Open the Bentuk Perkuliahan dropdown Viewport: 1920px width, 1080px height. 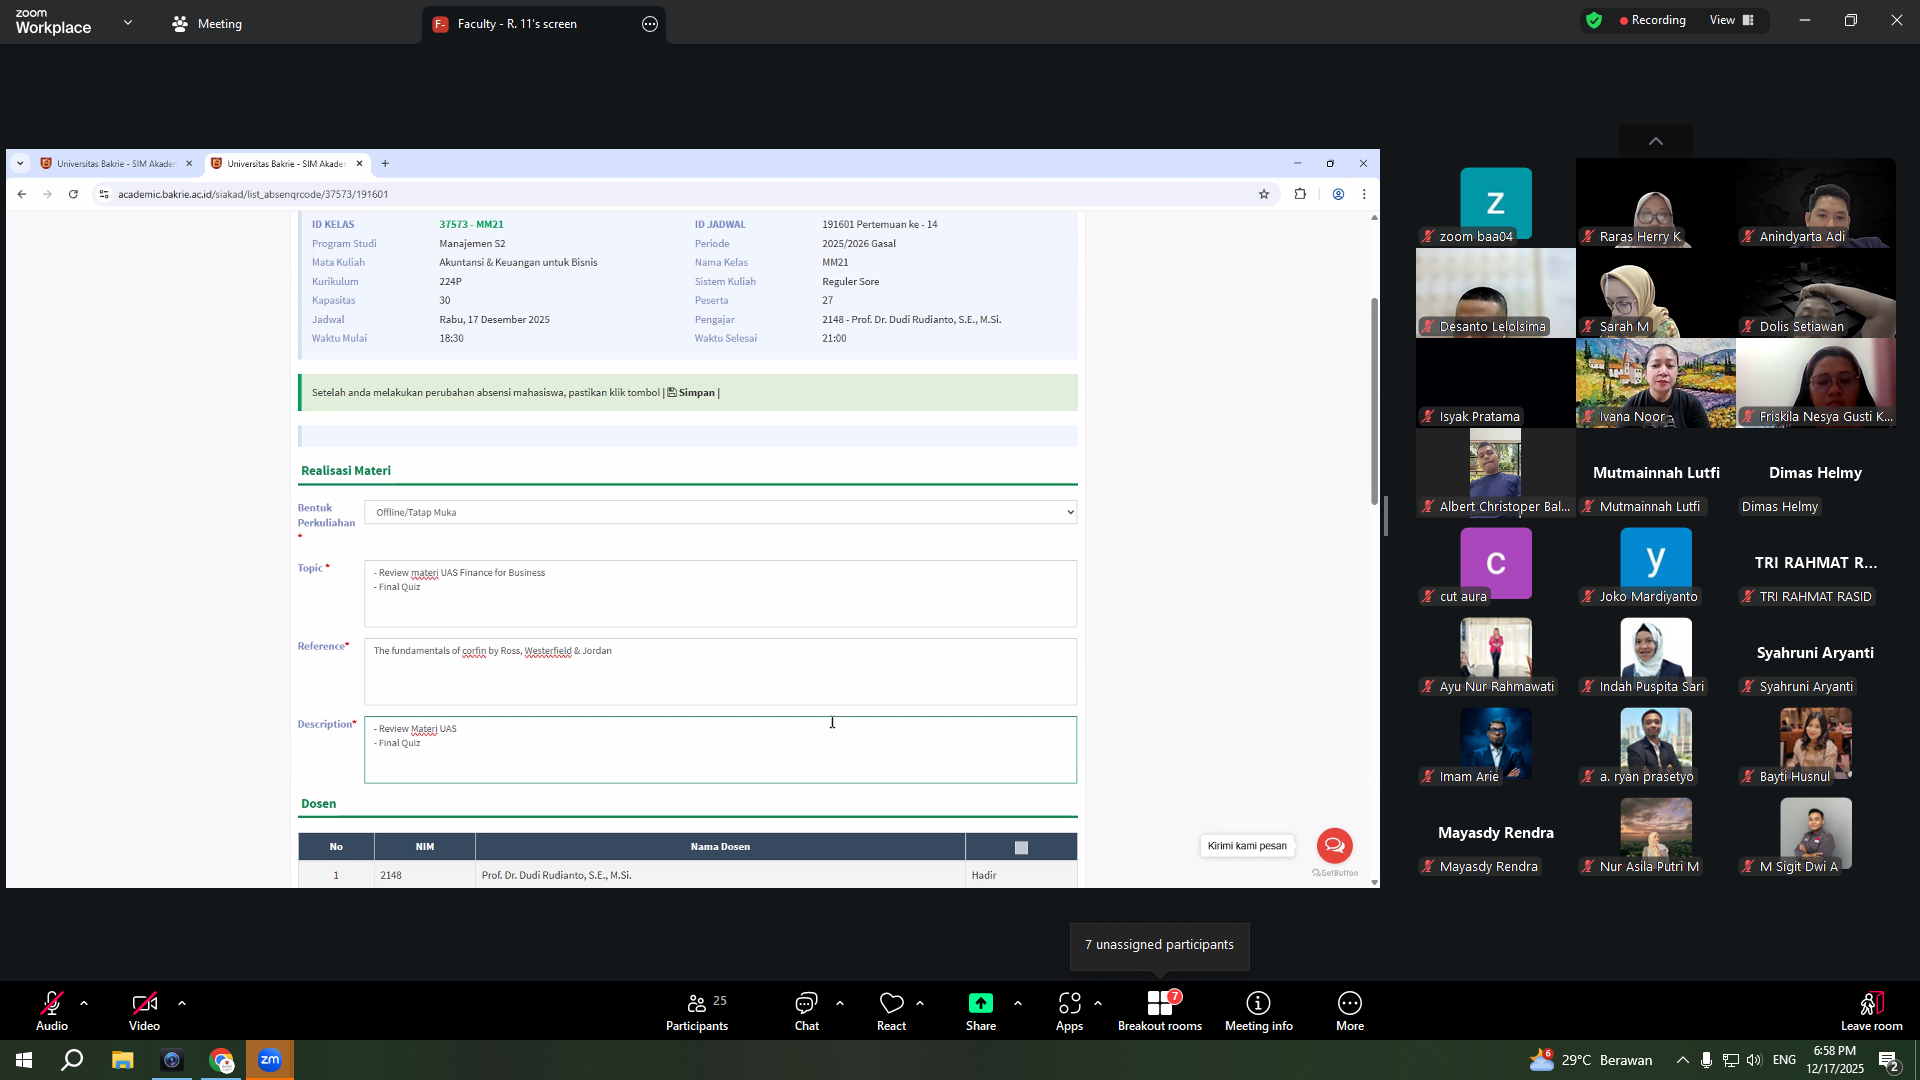[720, 512]
